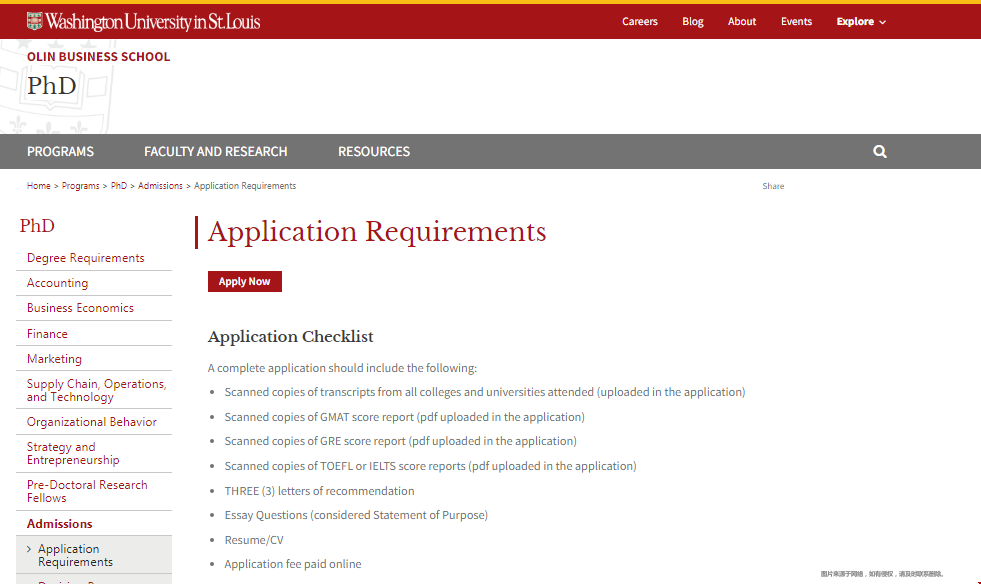
Task: Open Degree Requirements in the sidebar
Action: pyautogui.click(x=86, y=258)
